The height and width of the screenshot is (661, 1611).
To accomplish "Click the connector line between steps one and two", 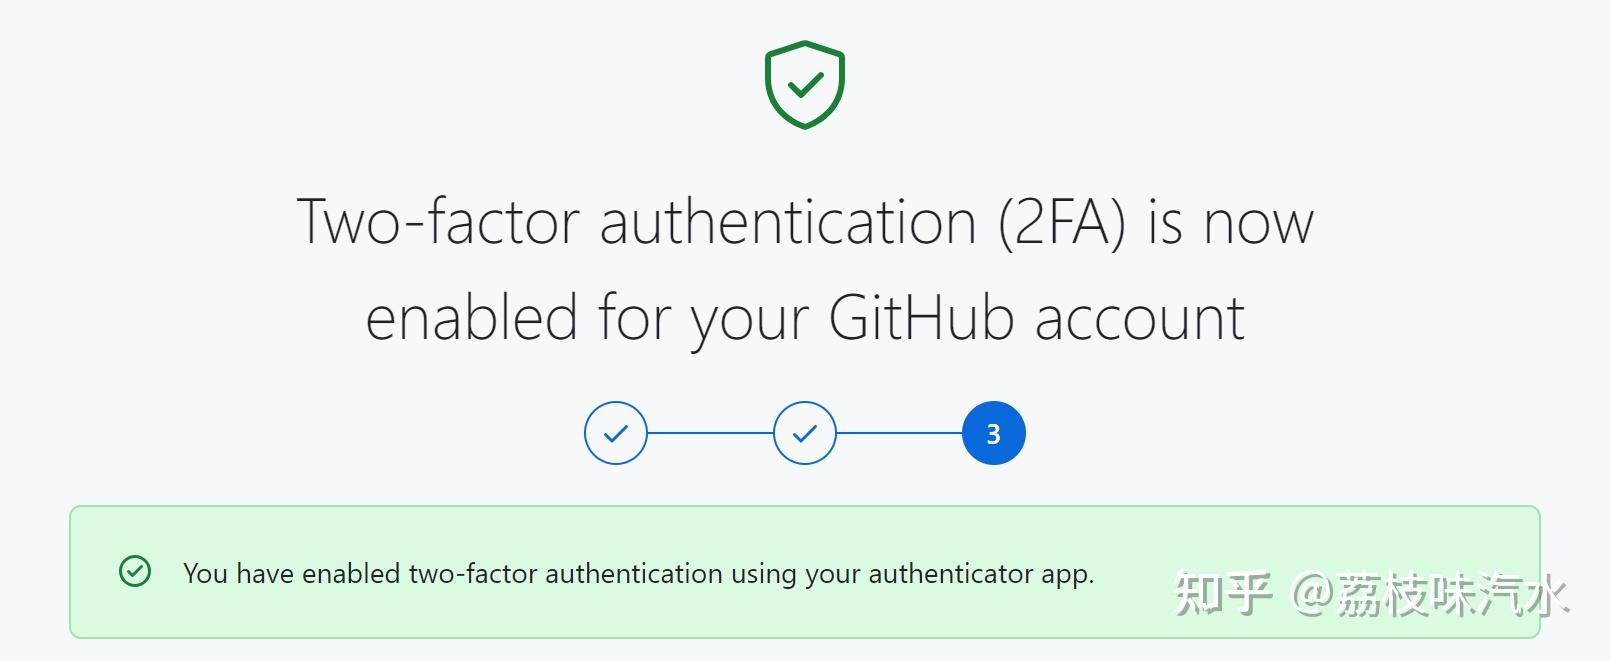I will 710,433.
